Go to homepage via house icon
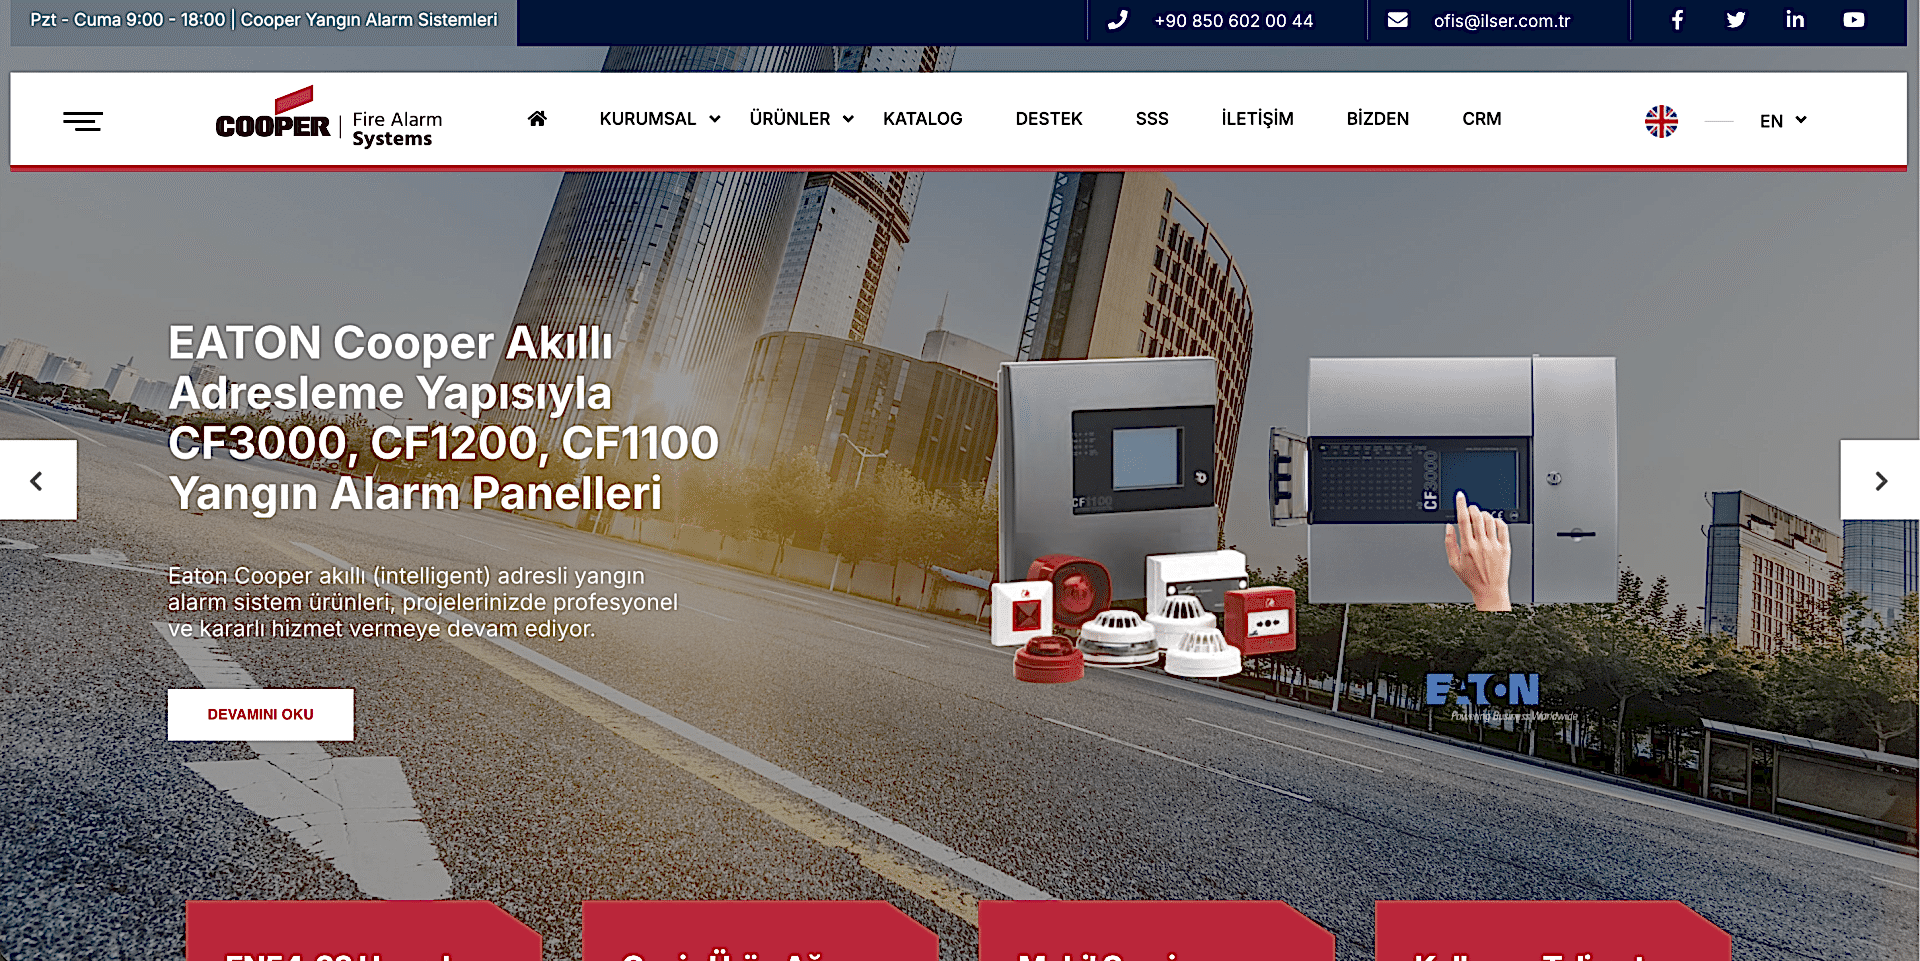Viewport: 1920px width, 961px height. coord(537,119)
